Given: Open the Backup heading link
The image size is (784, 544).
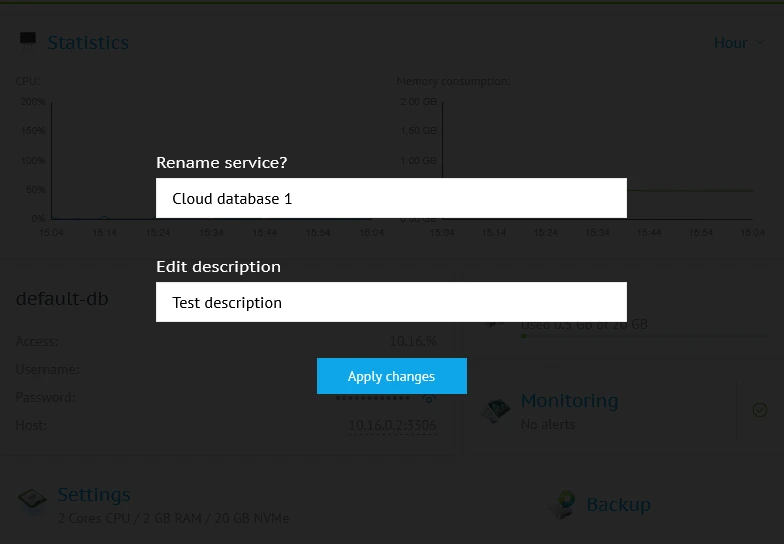Looking at the screenshot, I should pyautogui.click(x=618, y=505).
